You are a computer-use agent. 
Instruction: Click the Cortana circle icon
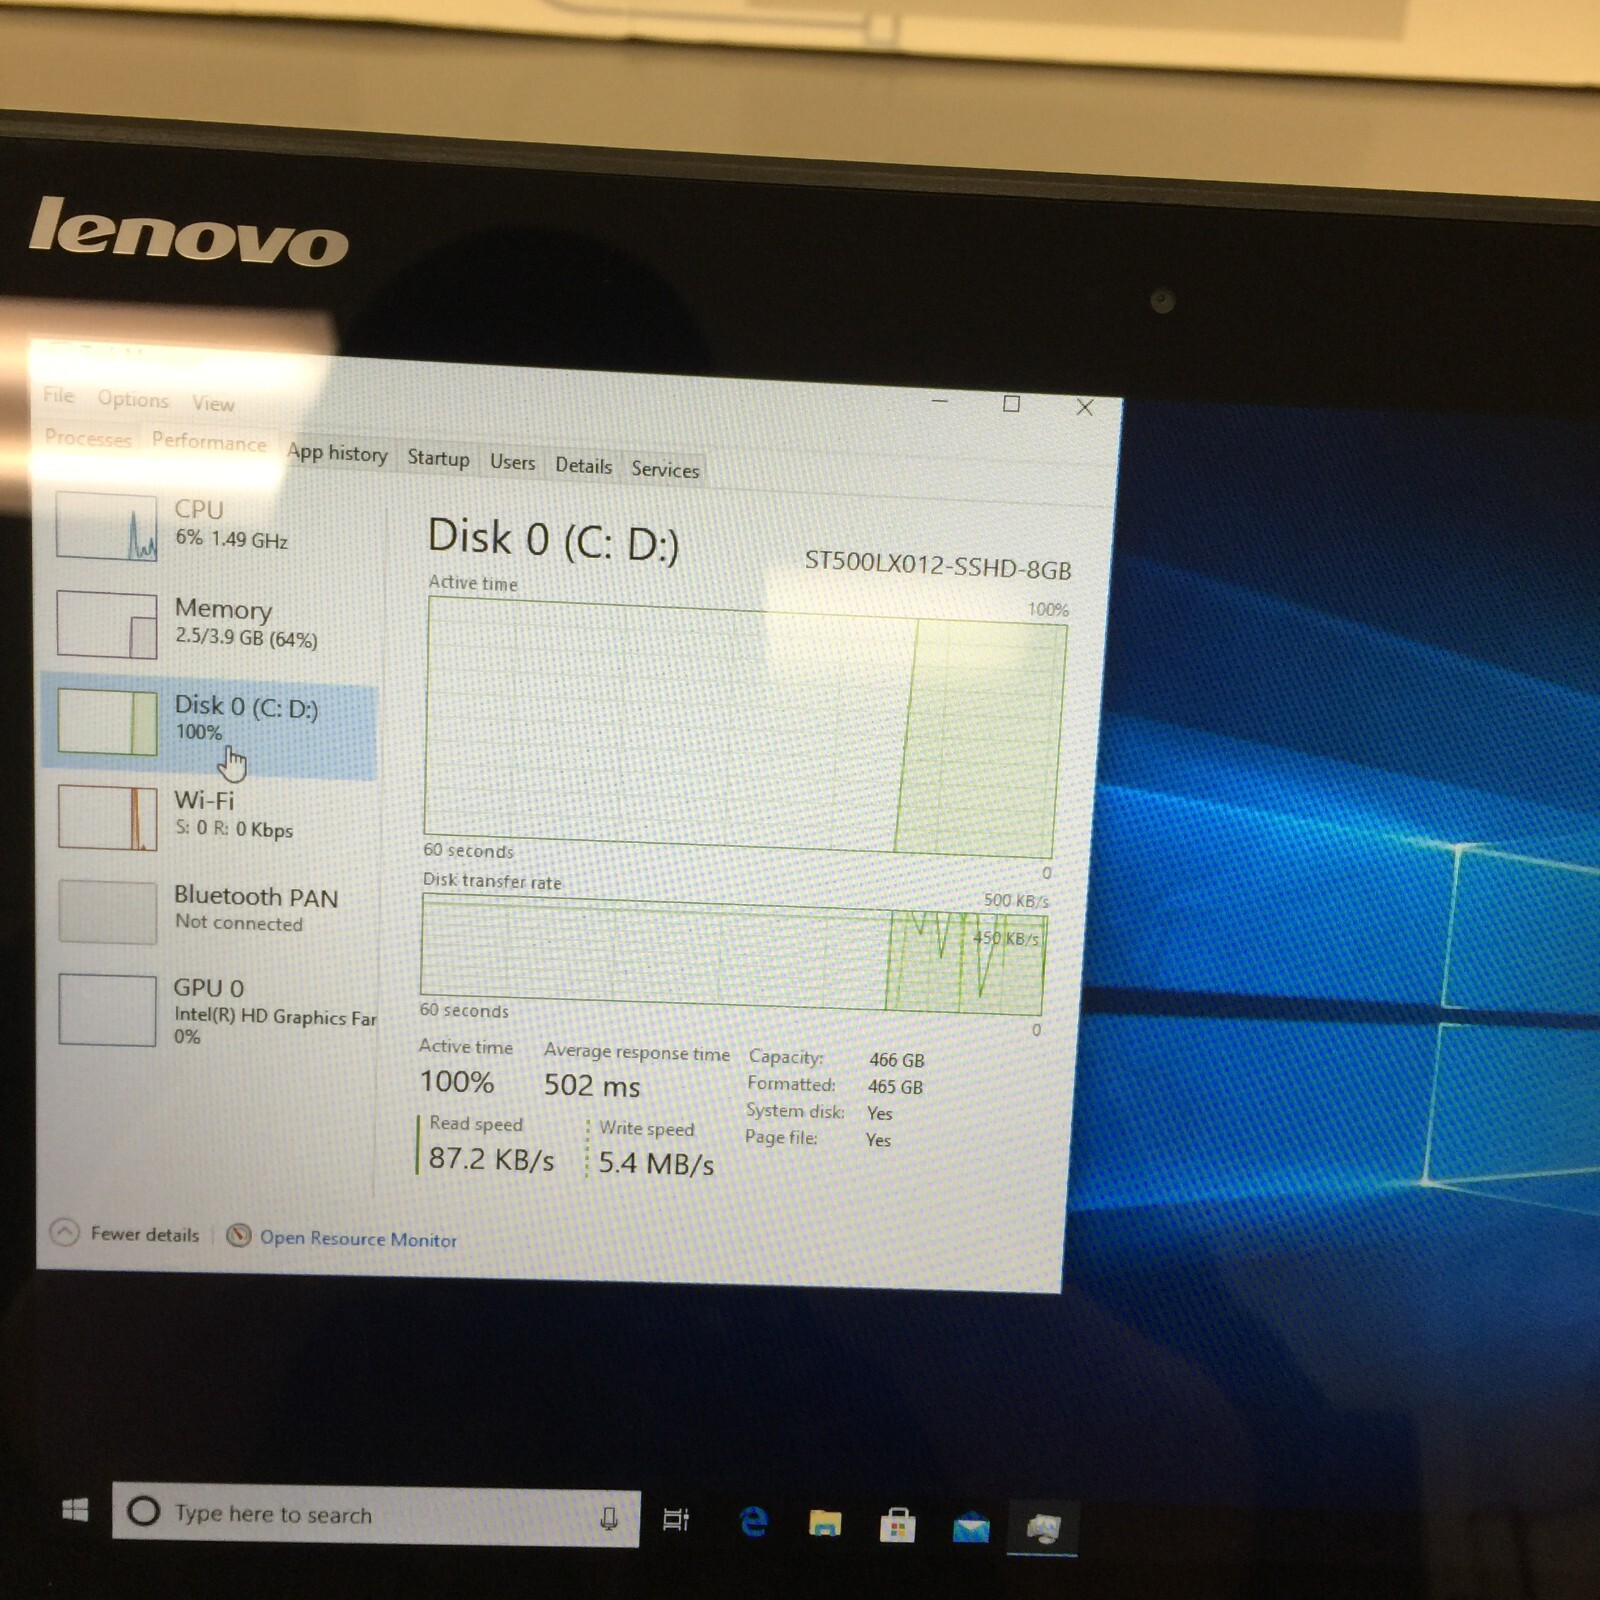pyautogui.click(x=144, y=1511)
